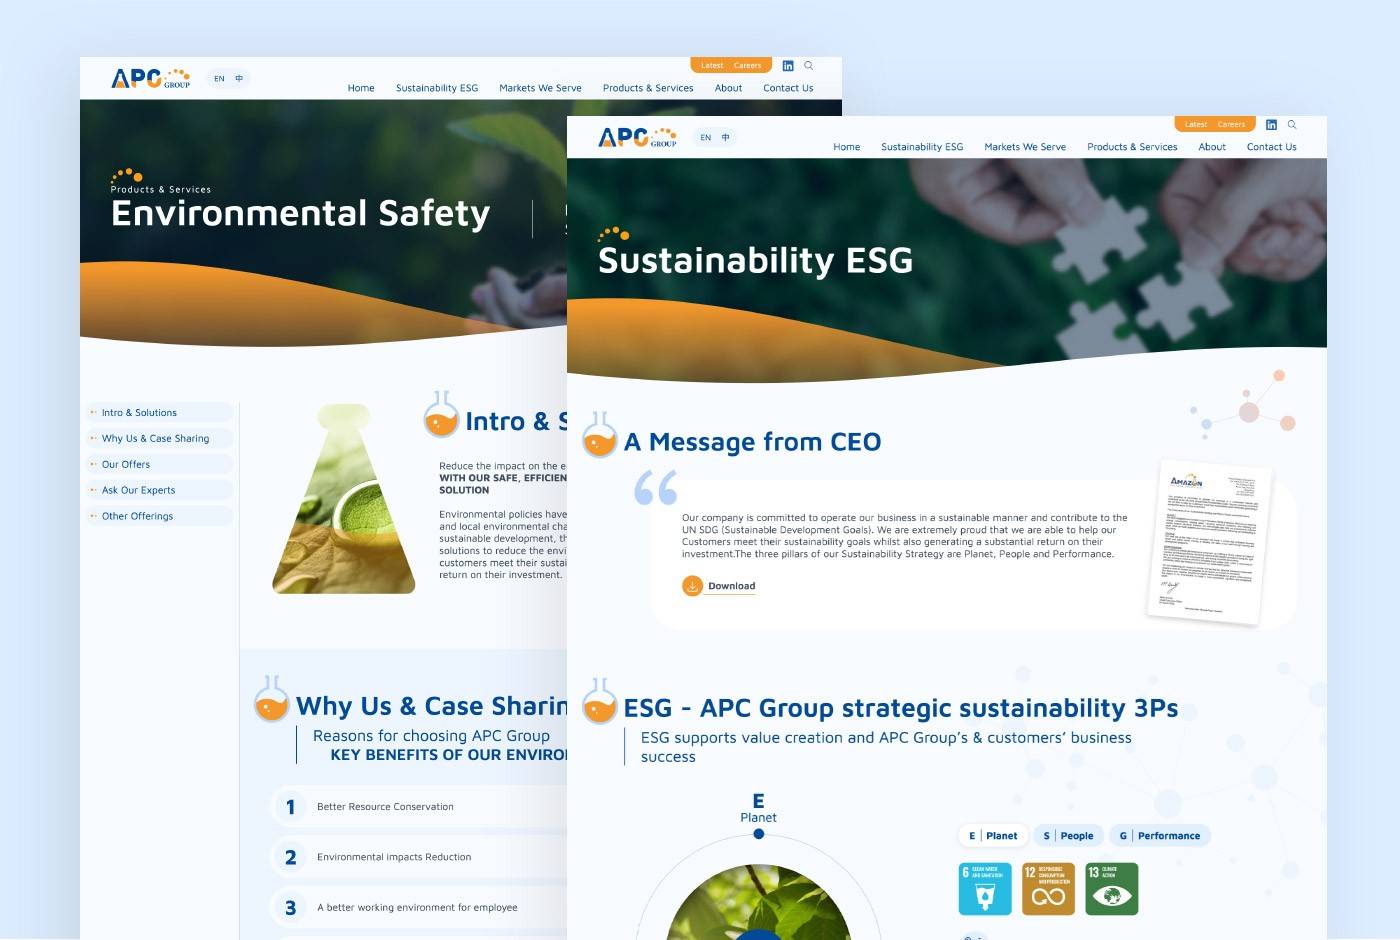The height and width of the screenshot is (940, 1400).
Task: Expand Products & Services menu on Sustainability page
Action: pos(1131,147)
